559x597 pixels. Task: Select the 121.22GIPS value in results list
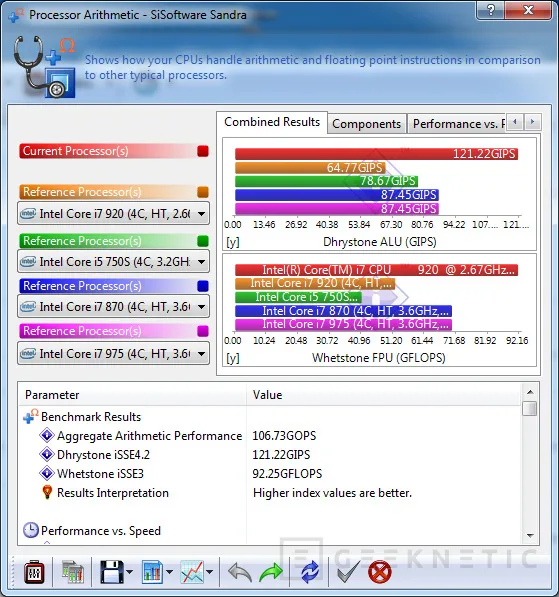click(281, 455)
